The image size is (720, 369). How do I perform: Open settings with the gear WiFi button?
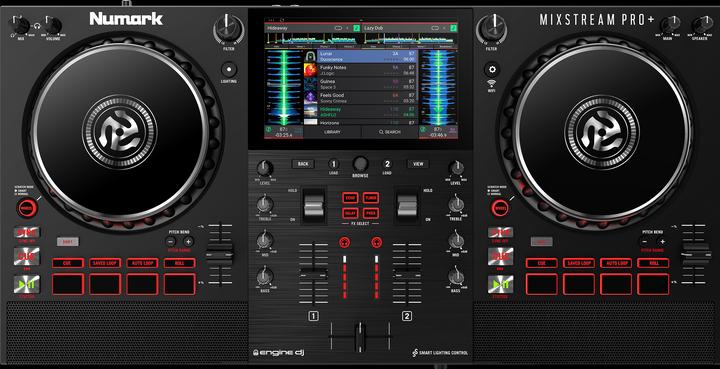[x=492, y=70]
